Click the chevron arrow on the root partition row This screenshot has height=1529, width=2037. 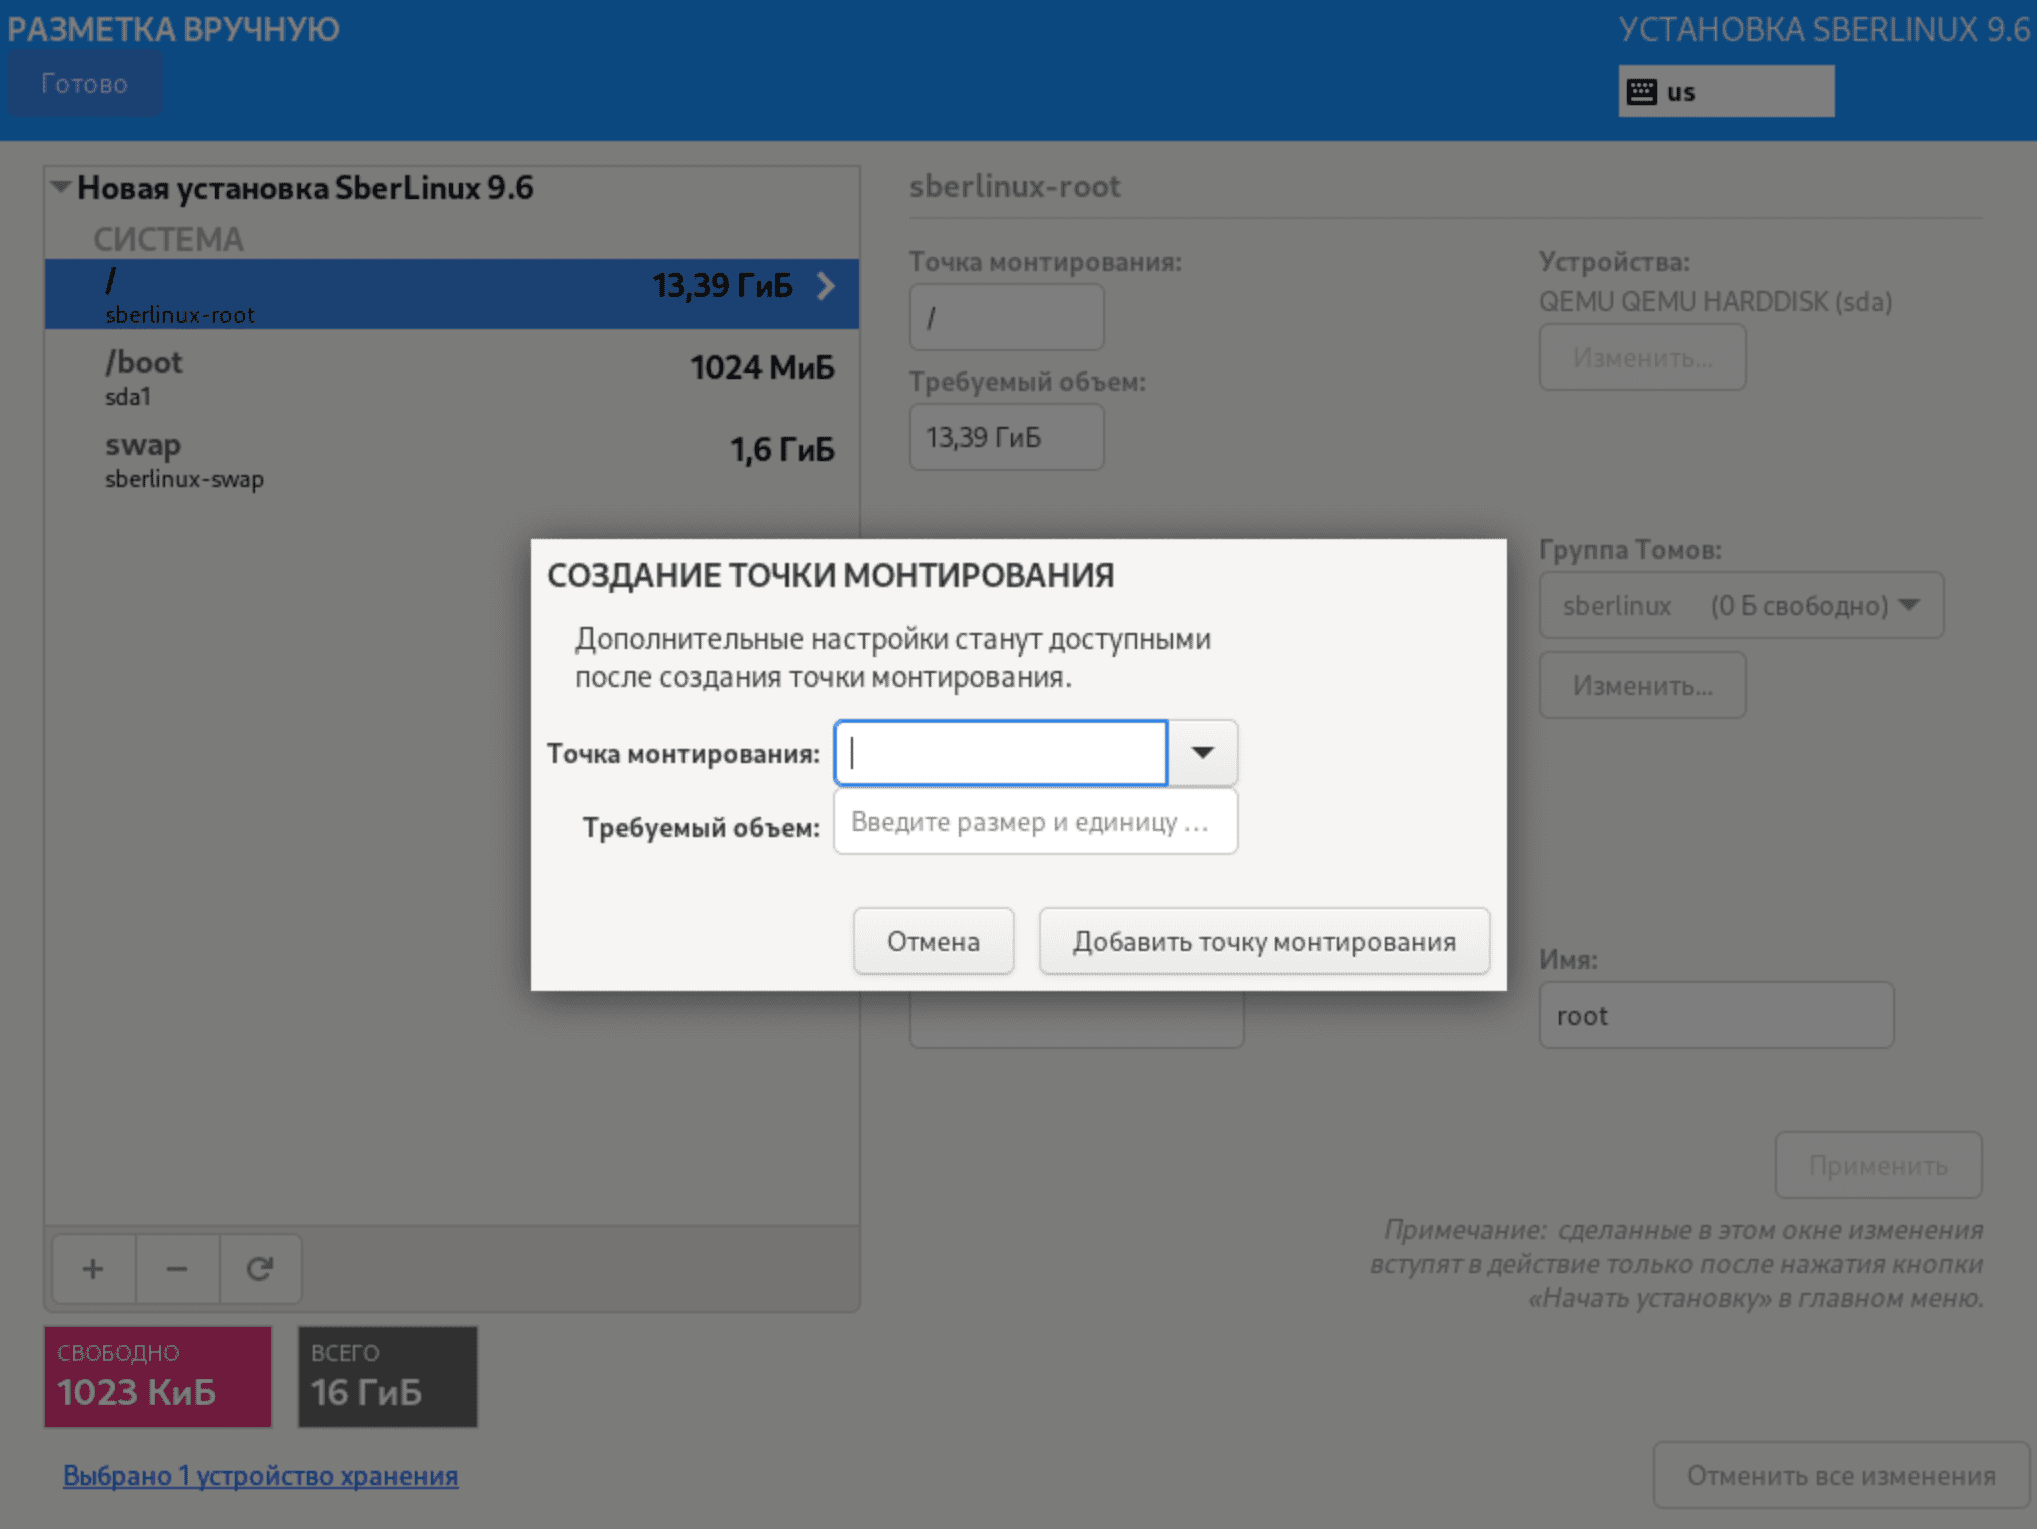826,286
